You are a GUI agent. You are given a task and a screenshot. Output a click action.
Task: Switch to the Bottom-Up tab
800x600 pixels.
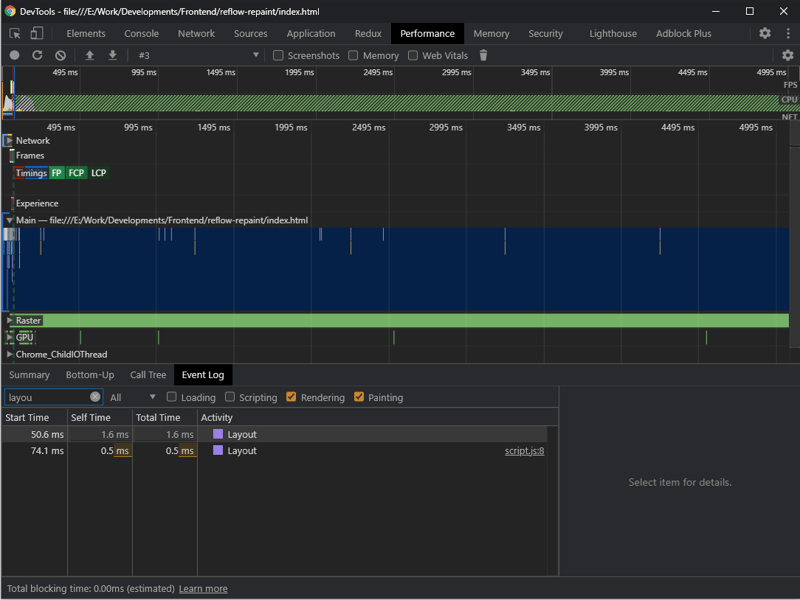(x=90, y=375)
